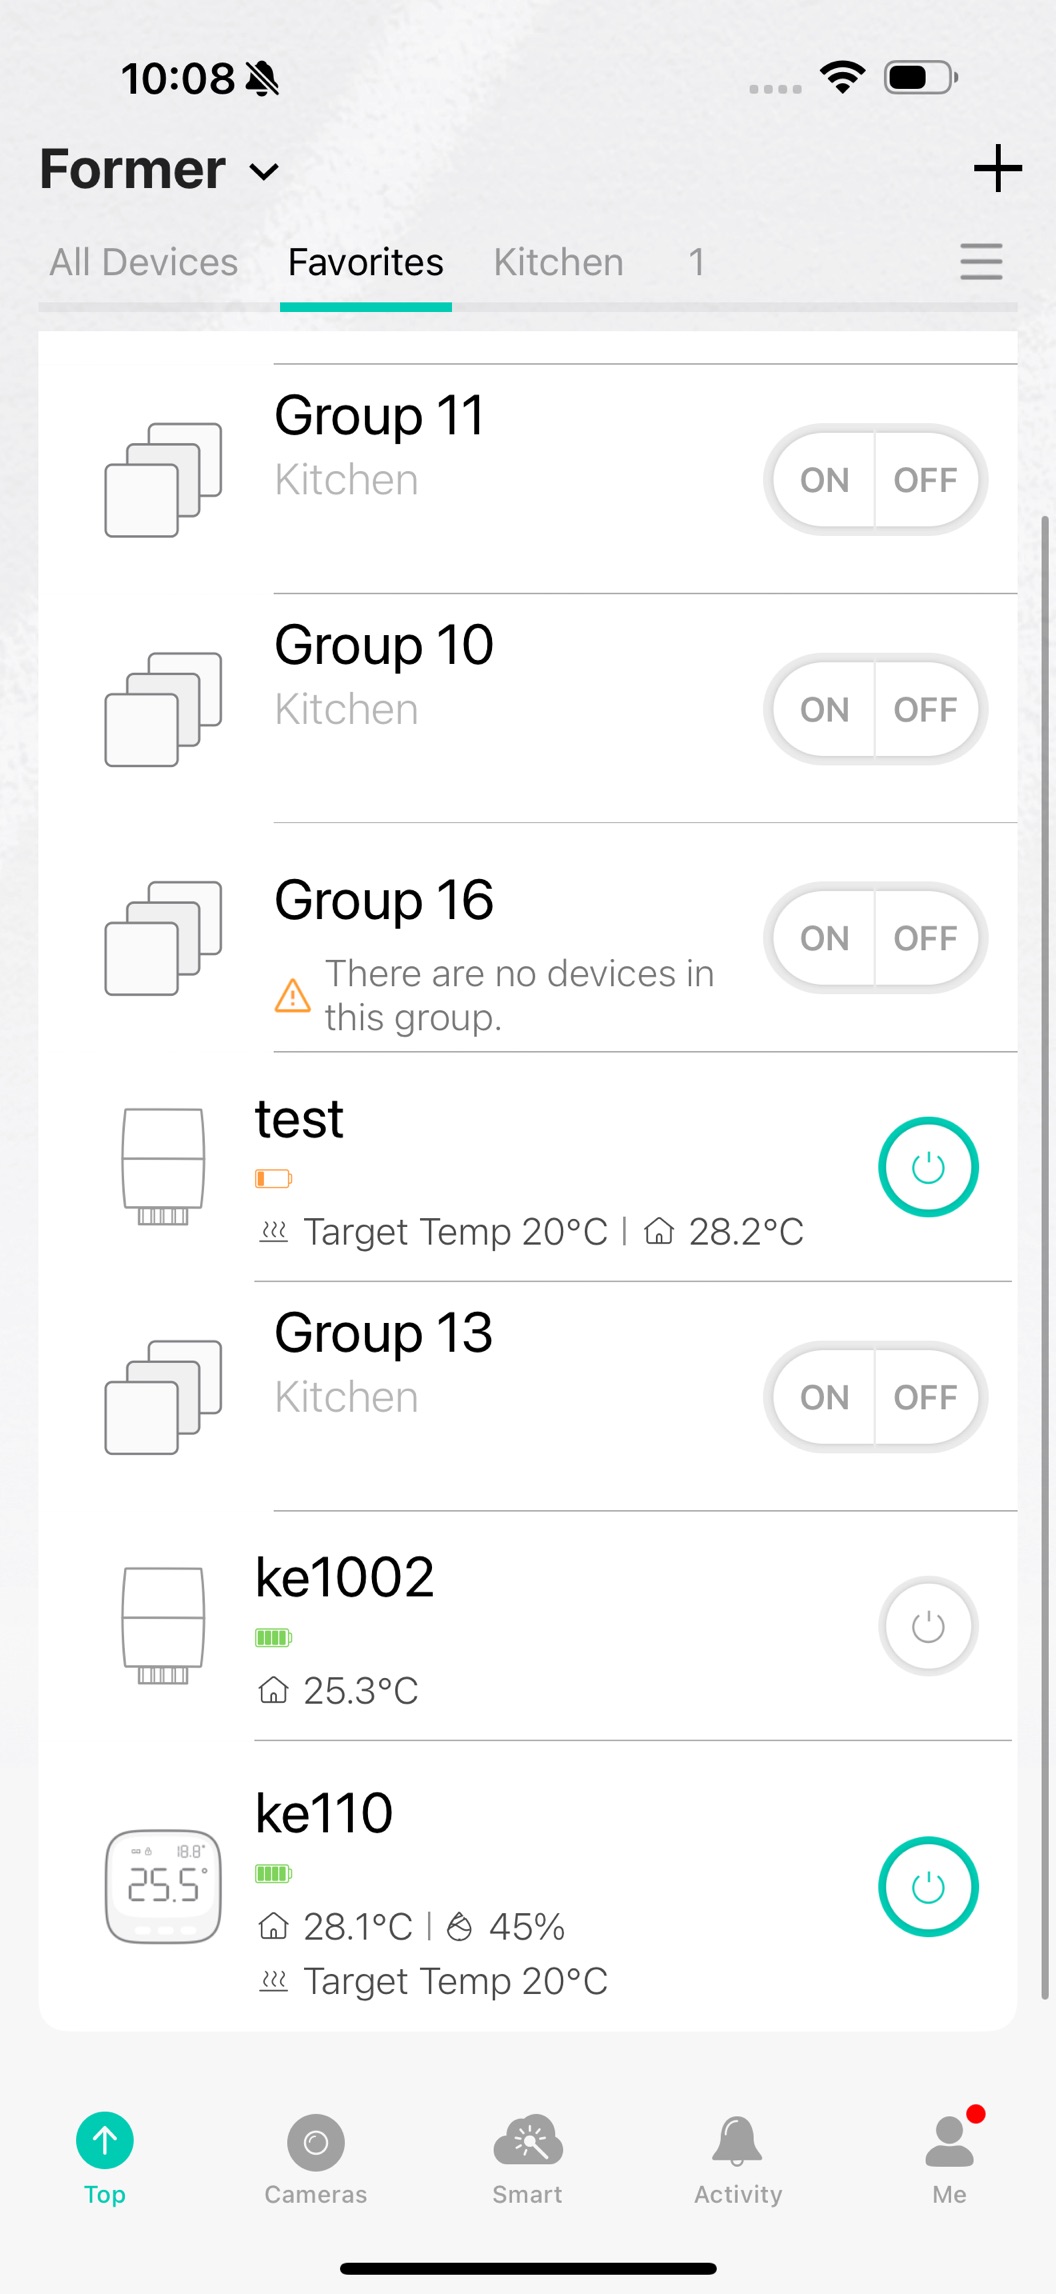Screen dimensions: 1056x2294
Task: Select the tab labeled 1
Action: pyautogui.click(x=696, y=263)
